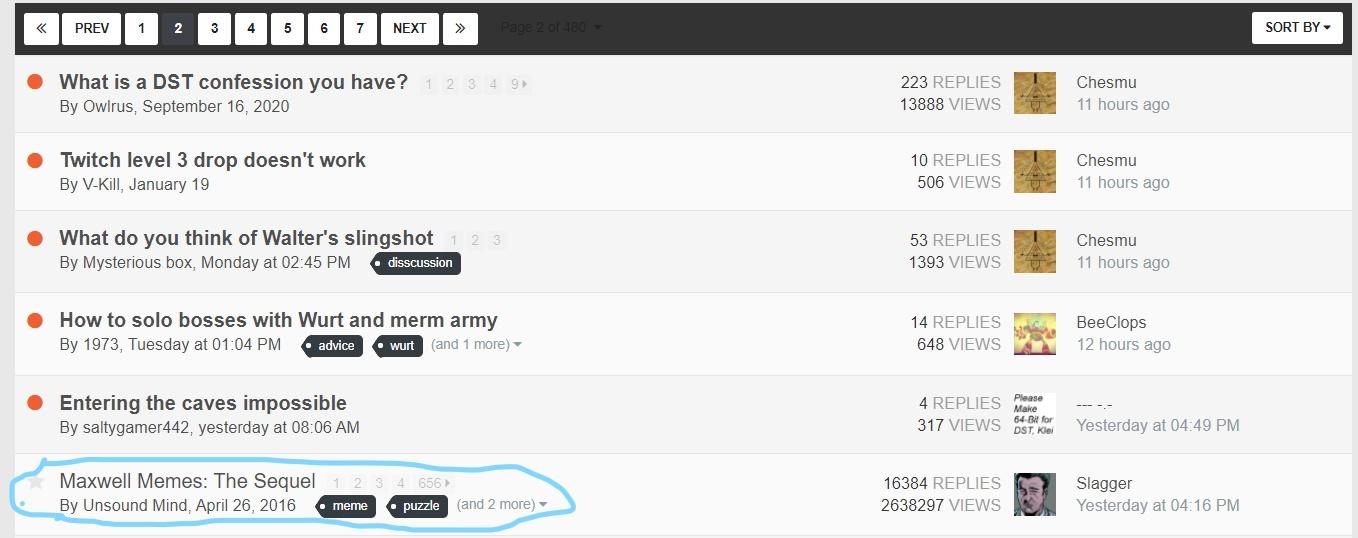Open last post 'Yesterday at 04:16 PM' link
This screenshot has width=1358, height=538.
1158,505
